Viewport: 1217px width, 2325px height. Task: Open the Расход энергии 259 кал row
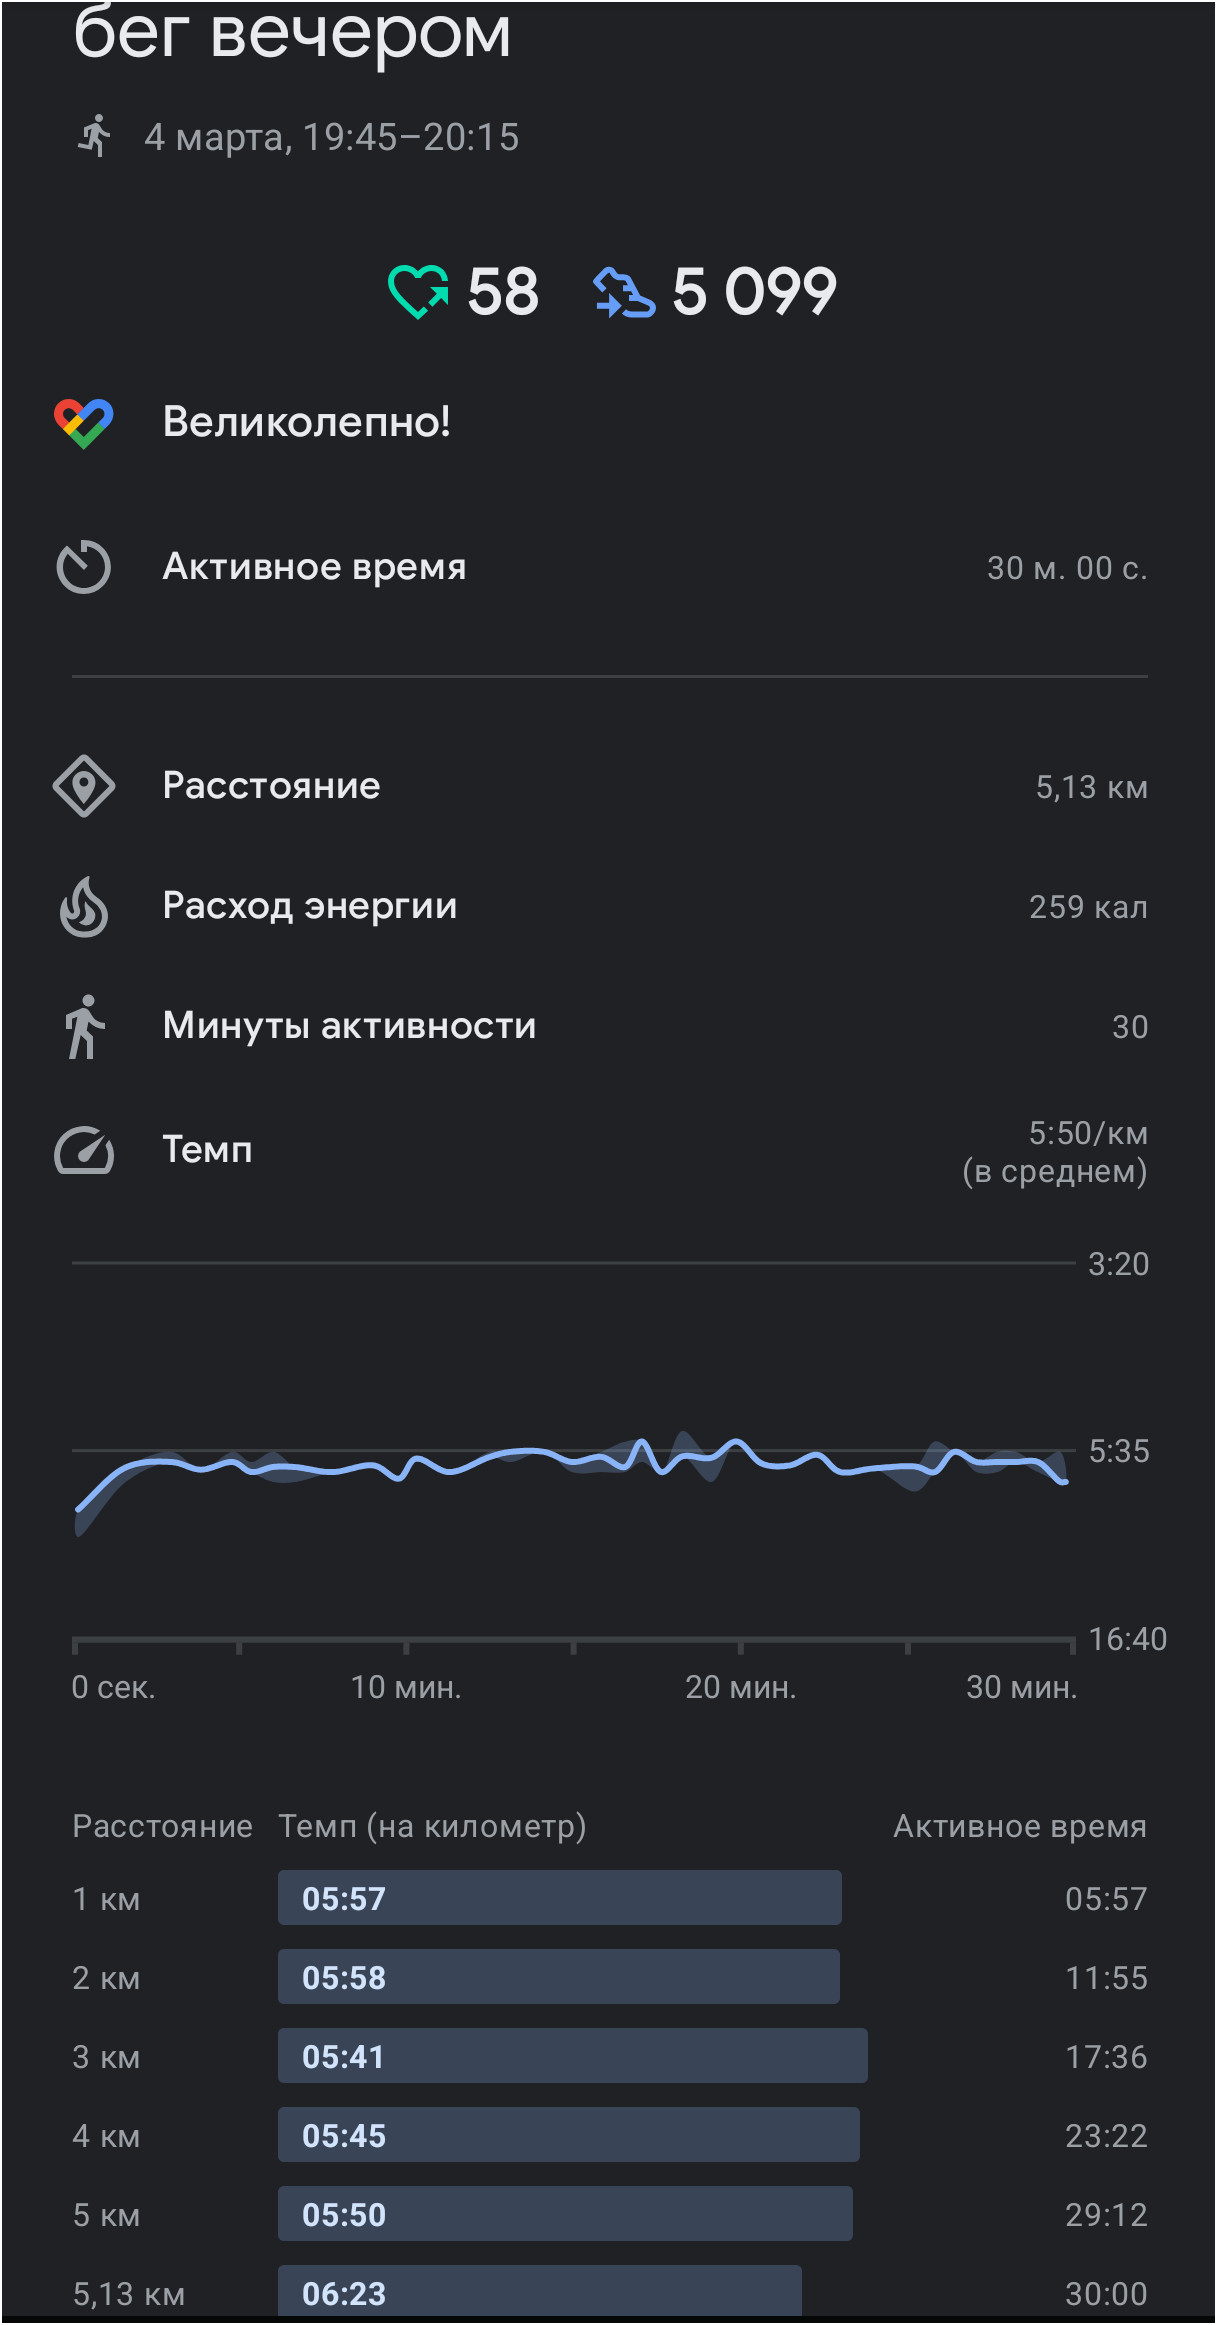click(x=608, y=906)
